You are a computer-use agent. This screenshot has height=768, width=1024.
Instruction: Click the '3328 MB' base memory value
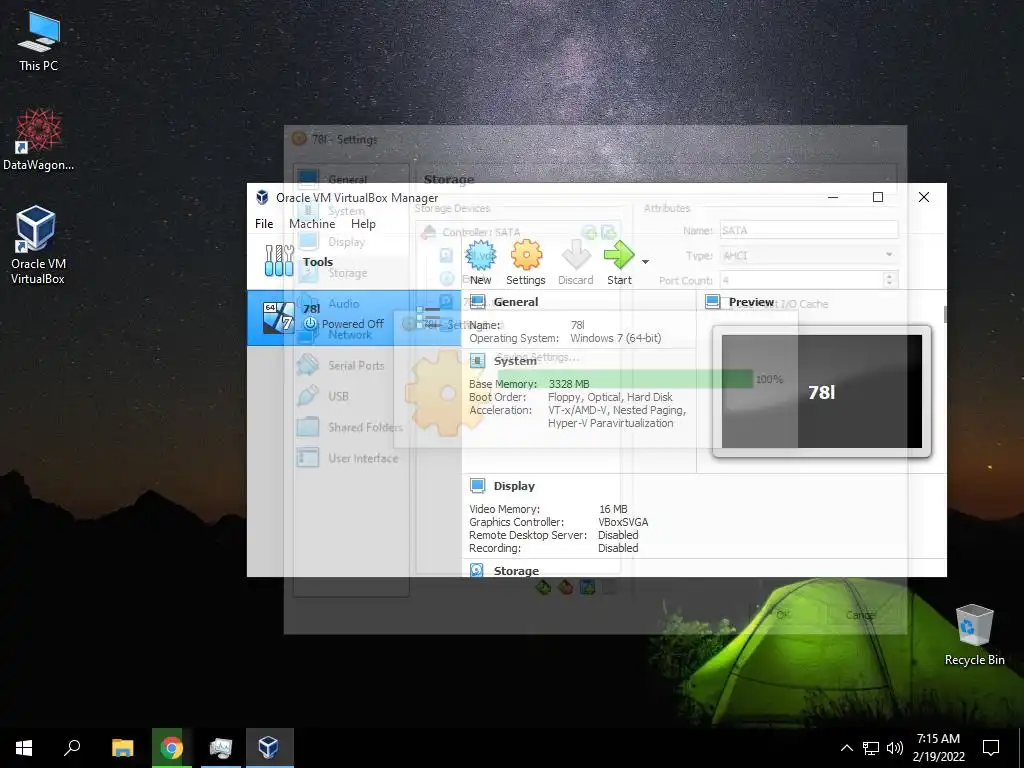pyautogui.click(x=569, y=384)
